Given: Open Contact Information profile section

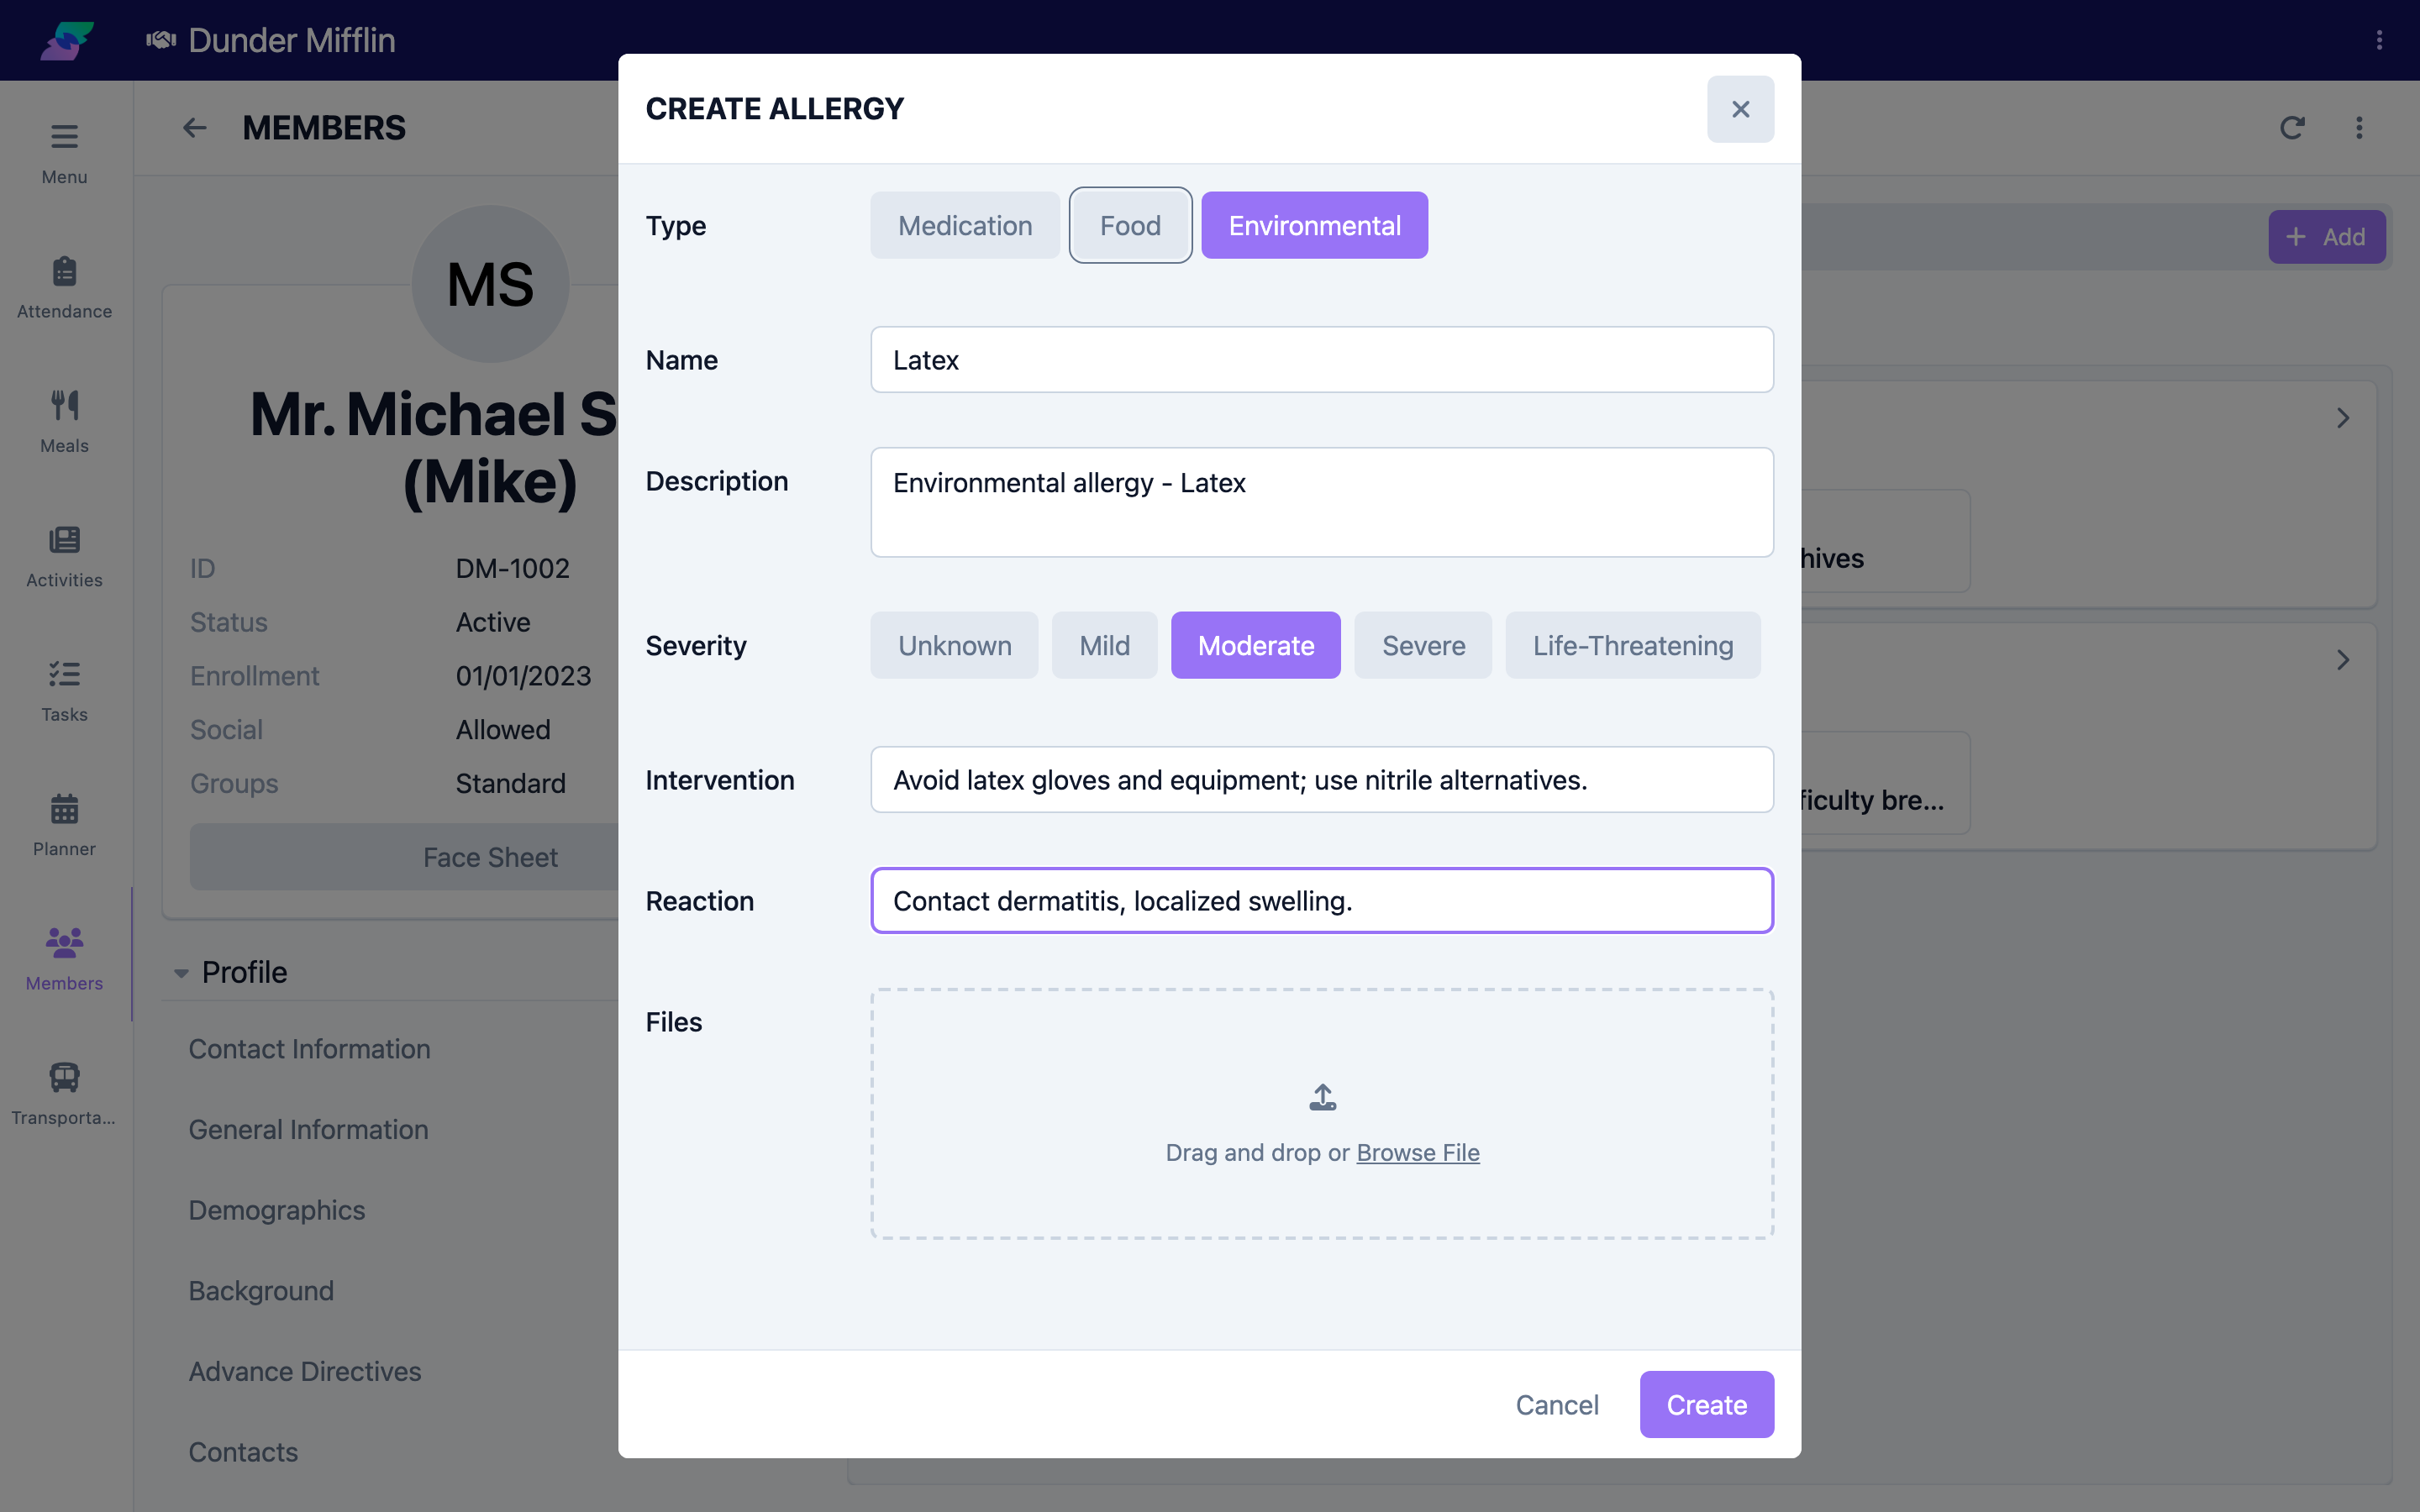Looking at the screenshot, I should point(309,1048).
